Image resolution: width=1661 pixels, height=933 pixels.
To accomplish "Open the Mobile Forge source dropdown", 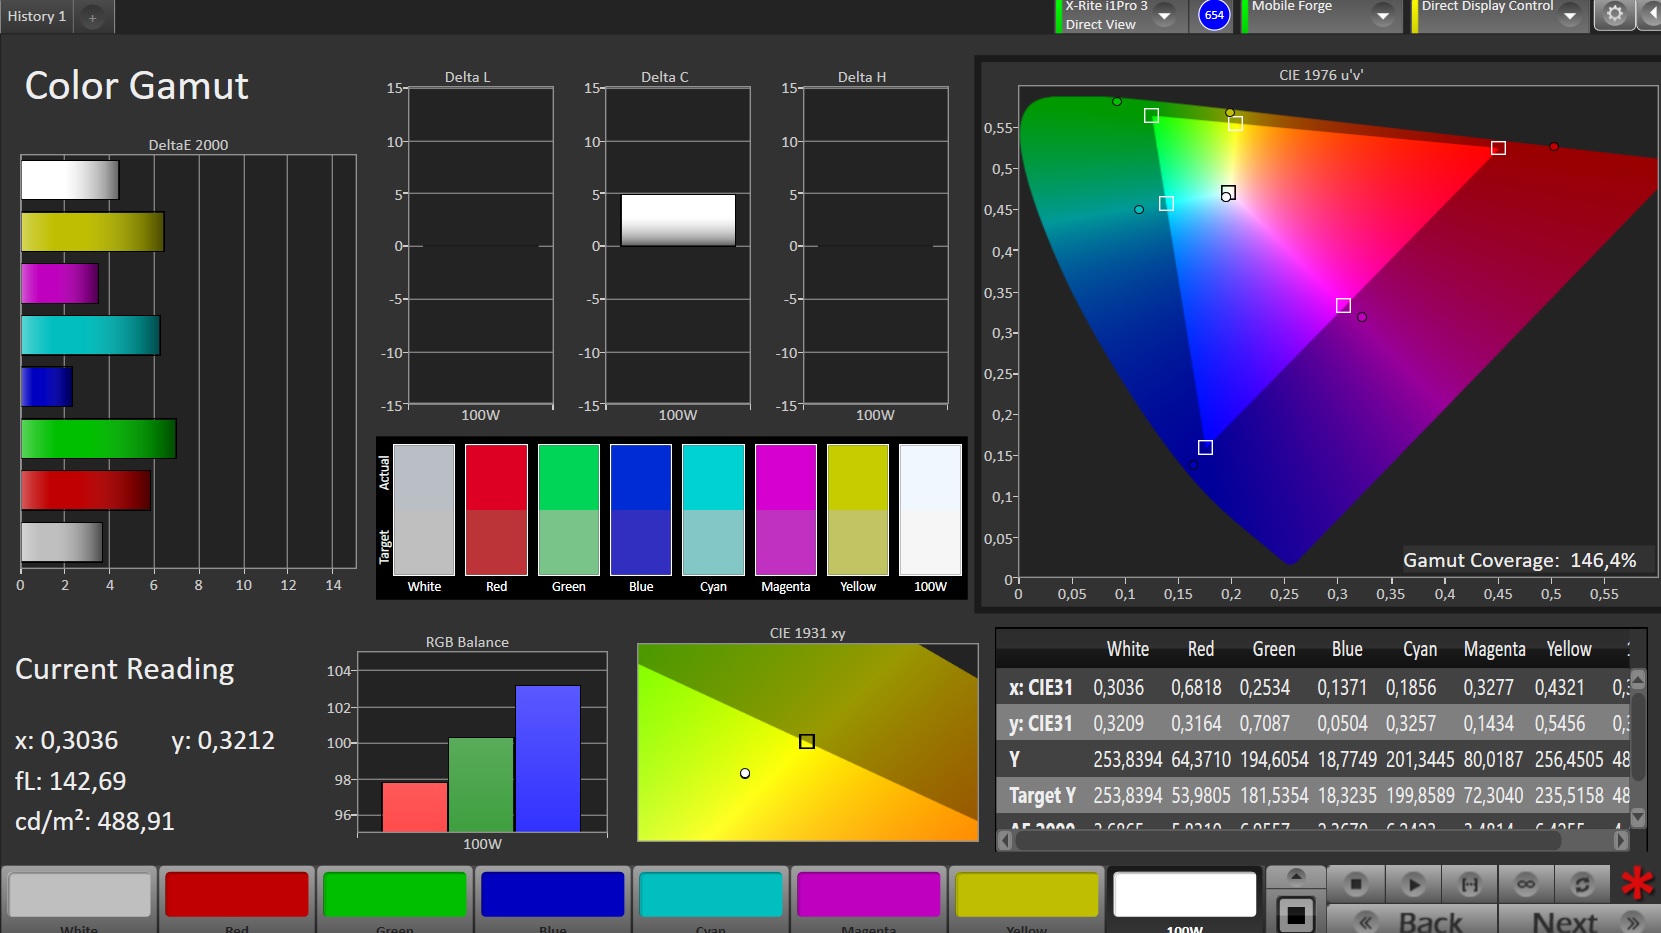I will [x=1382, y=15].
